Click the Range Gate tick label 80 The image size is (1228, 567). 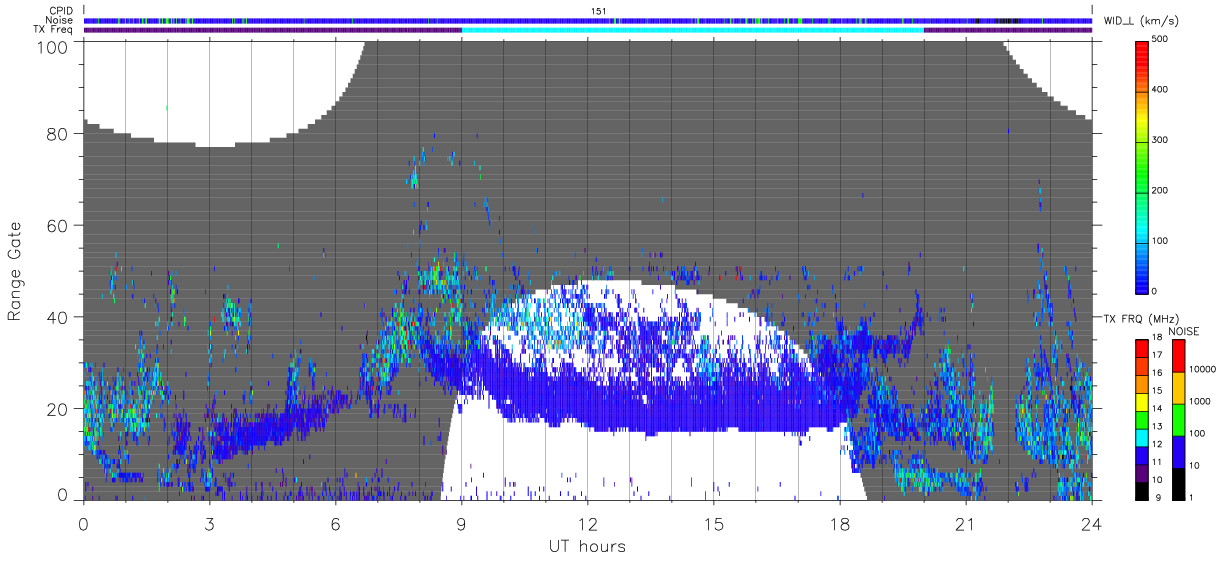[x=56, y=134]
